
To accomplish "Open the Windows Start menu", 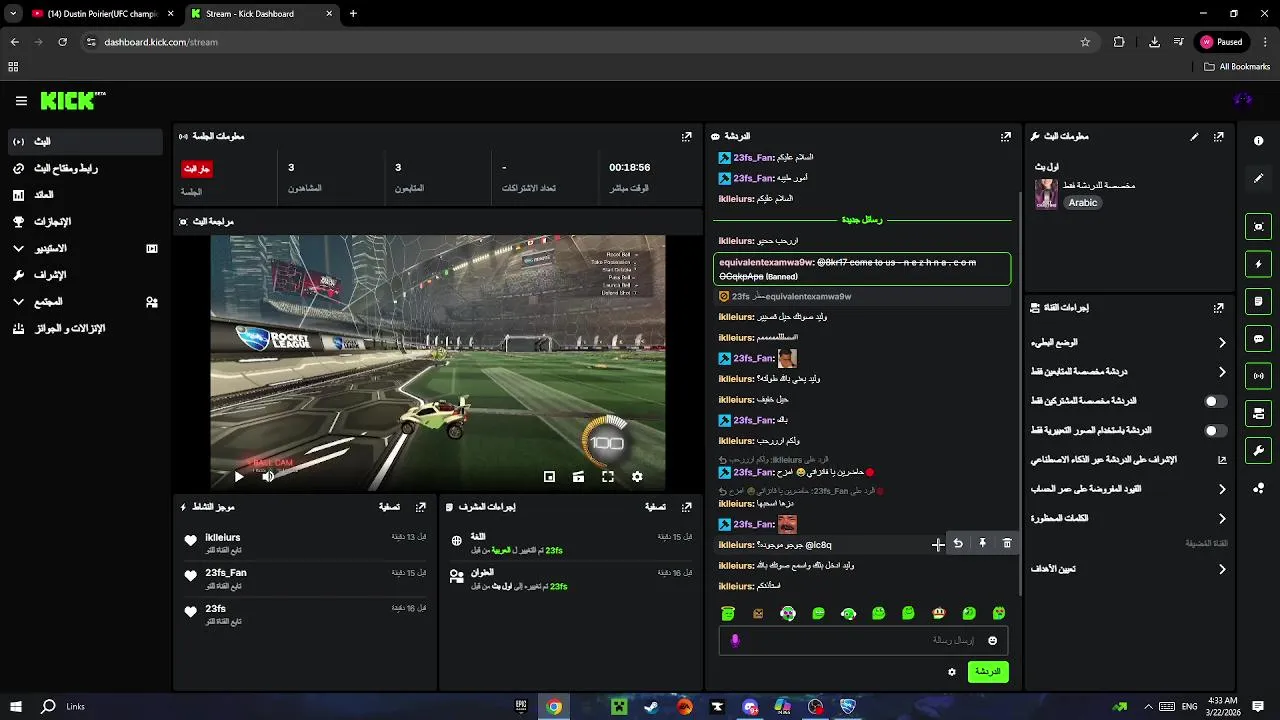I will [x=15, y=706].
